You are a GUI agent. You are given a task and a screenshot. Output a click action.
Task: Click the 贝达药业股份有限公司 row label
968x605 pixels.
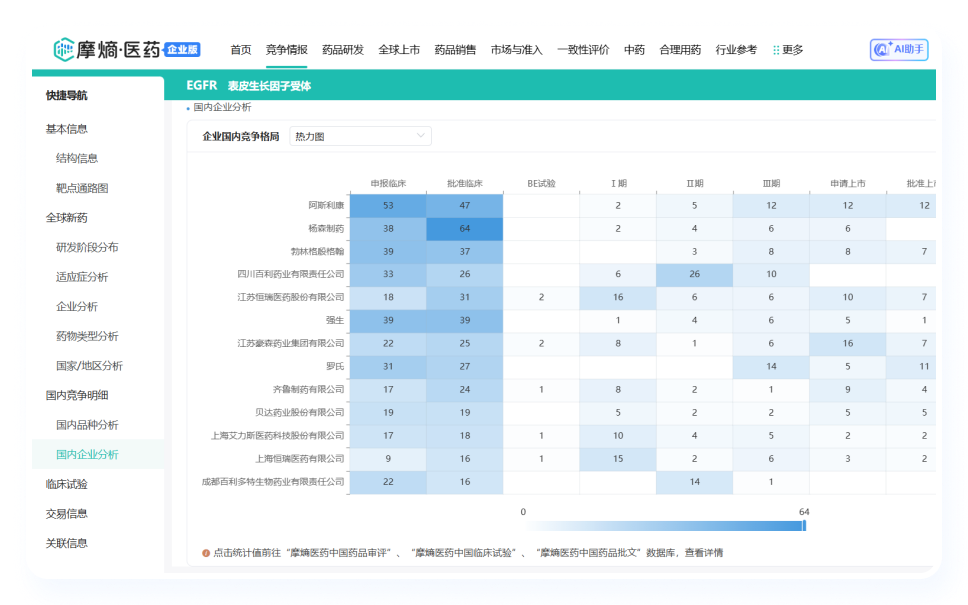click(x=299, y=412)
